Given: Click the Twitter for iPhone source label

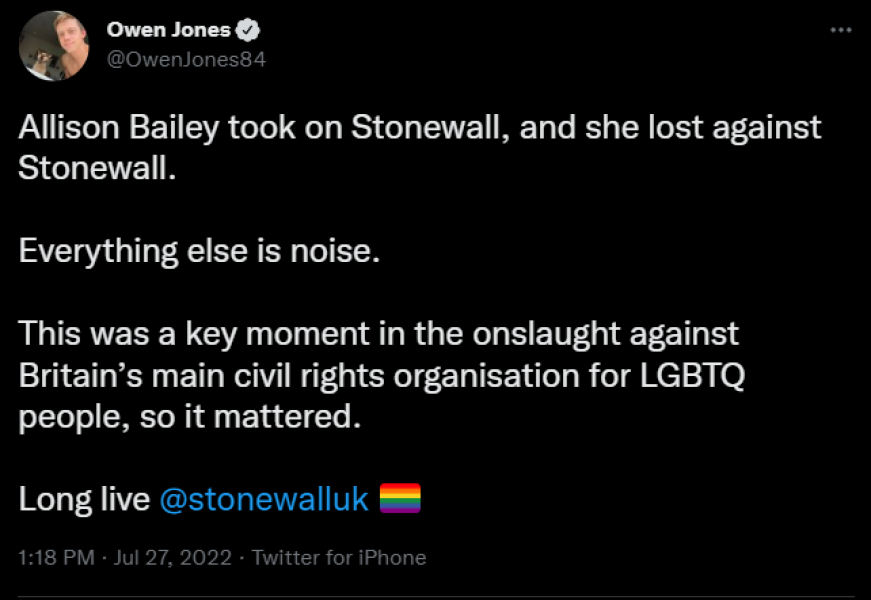Looking at the screenshot, I should click(x=342, y=558).
